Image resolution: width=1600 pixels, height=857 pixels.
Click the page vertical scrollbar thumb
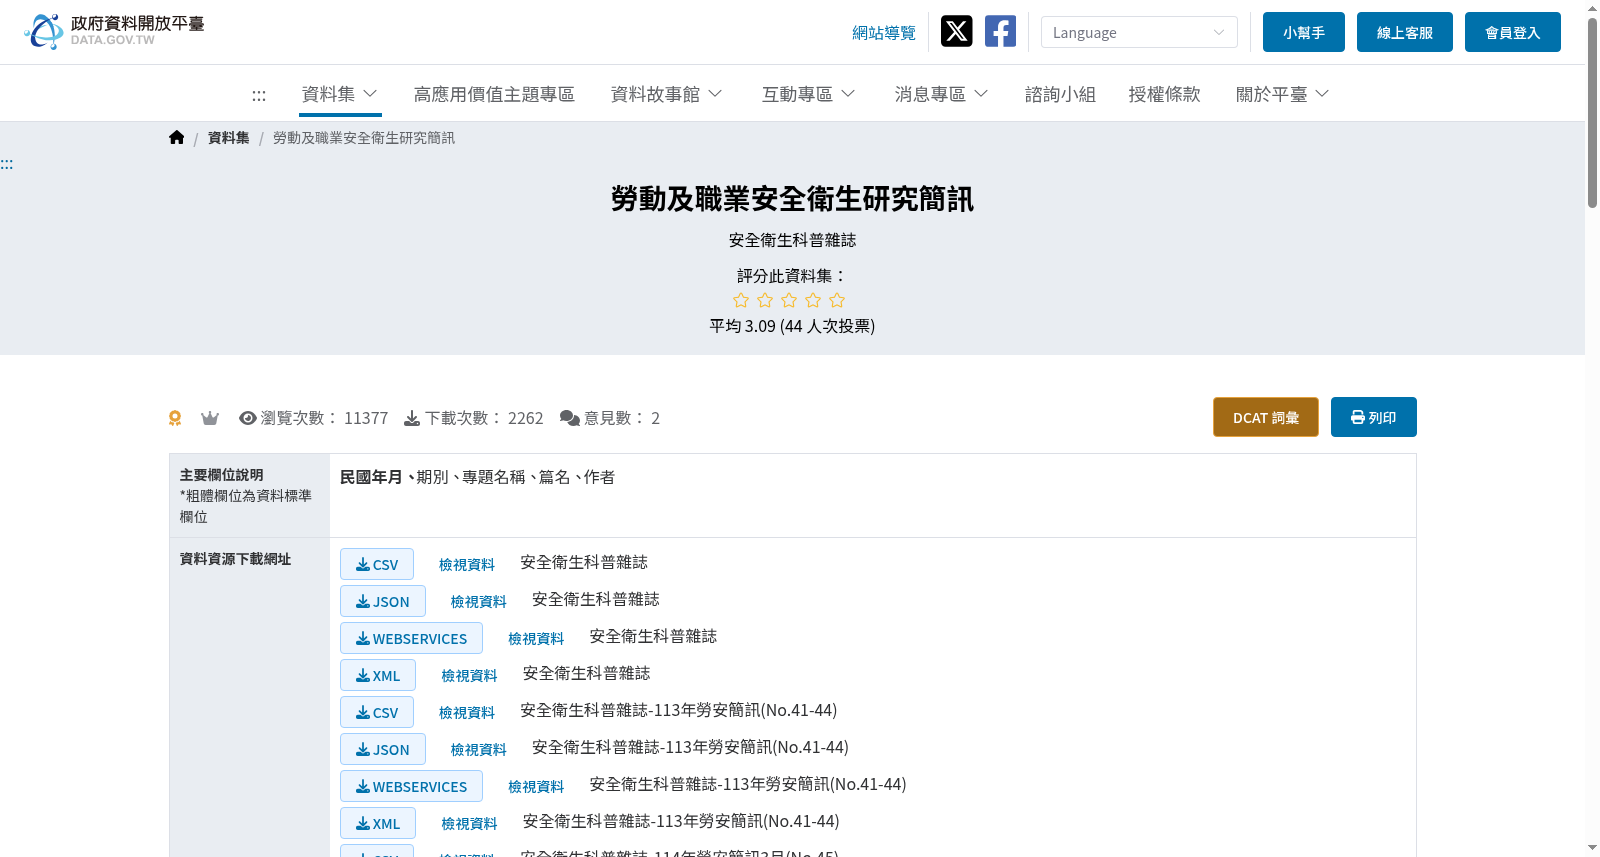(1592, 112)
